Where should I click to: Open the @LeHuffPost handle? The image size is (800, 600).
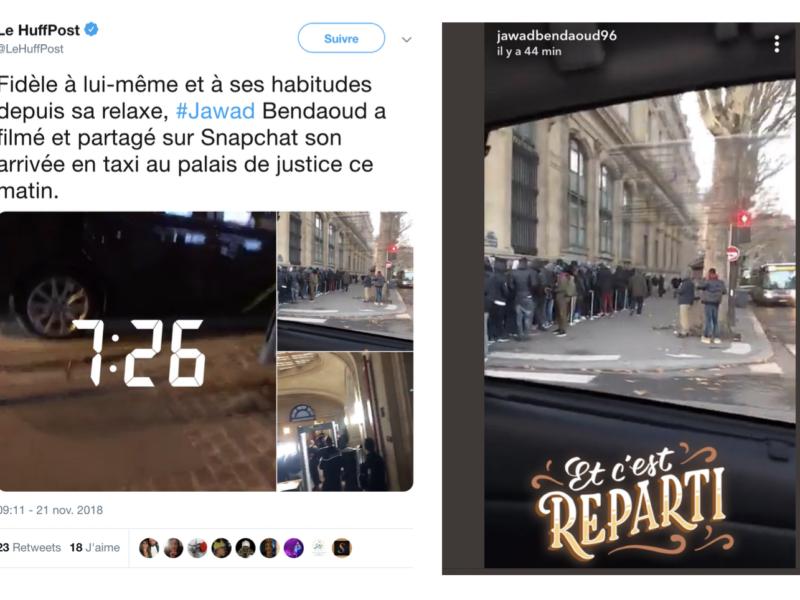[x=32, y=49]
